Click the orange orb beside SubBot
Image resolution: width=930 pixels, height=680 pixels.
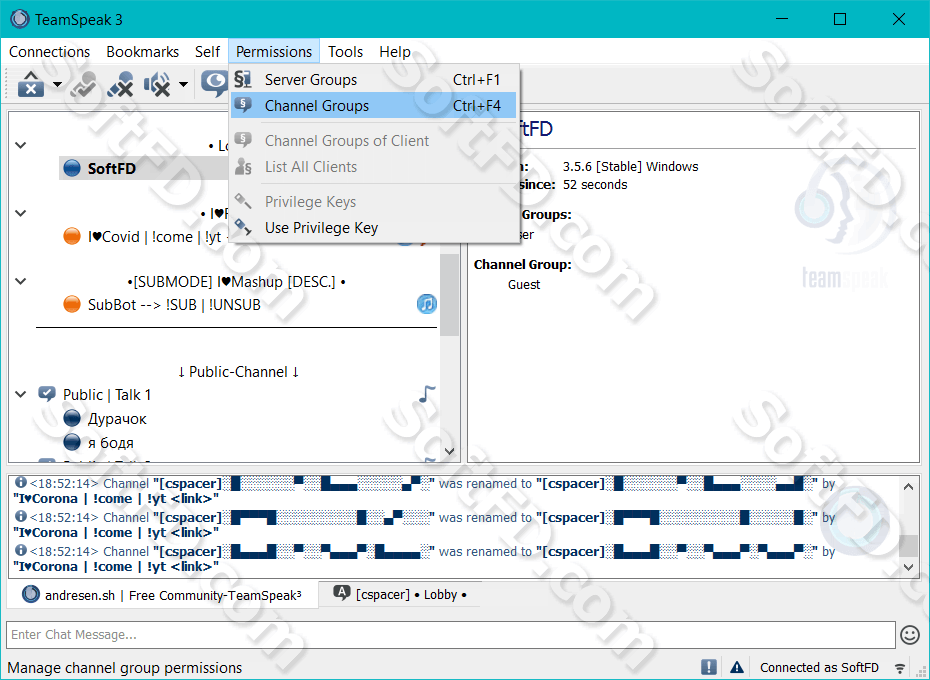click(72, 304)
